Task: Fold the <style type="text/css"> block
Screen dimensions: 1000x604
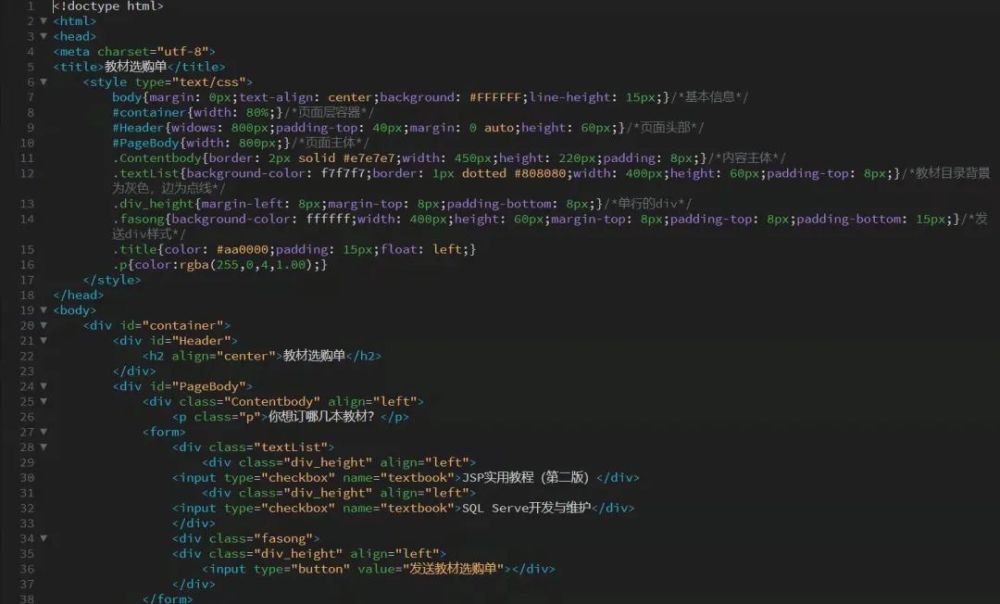Action: click(43, 82)
